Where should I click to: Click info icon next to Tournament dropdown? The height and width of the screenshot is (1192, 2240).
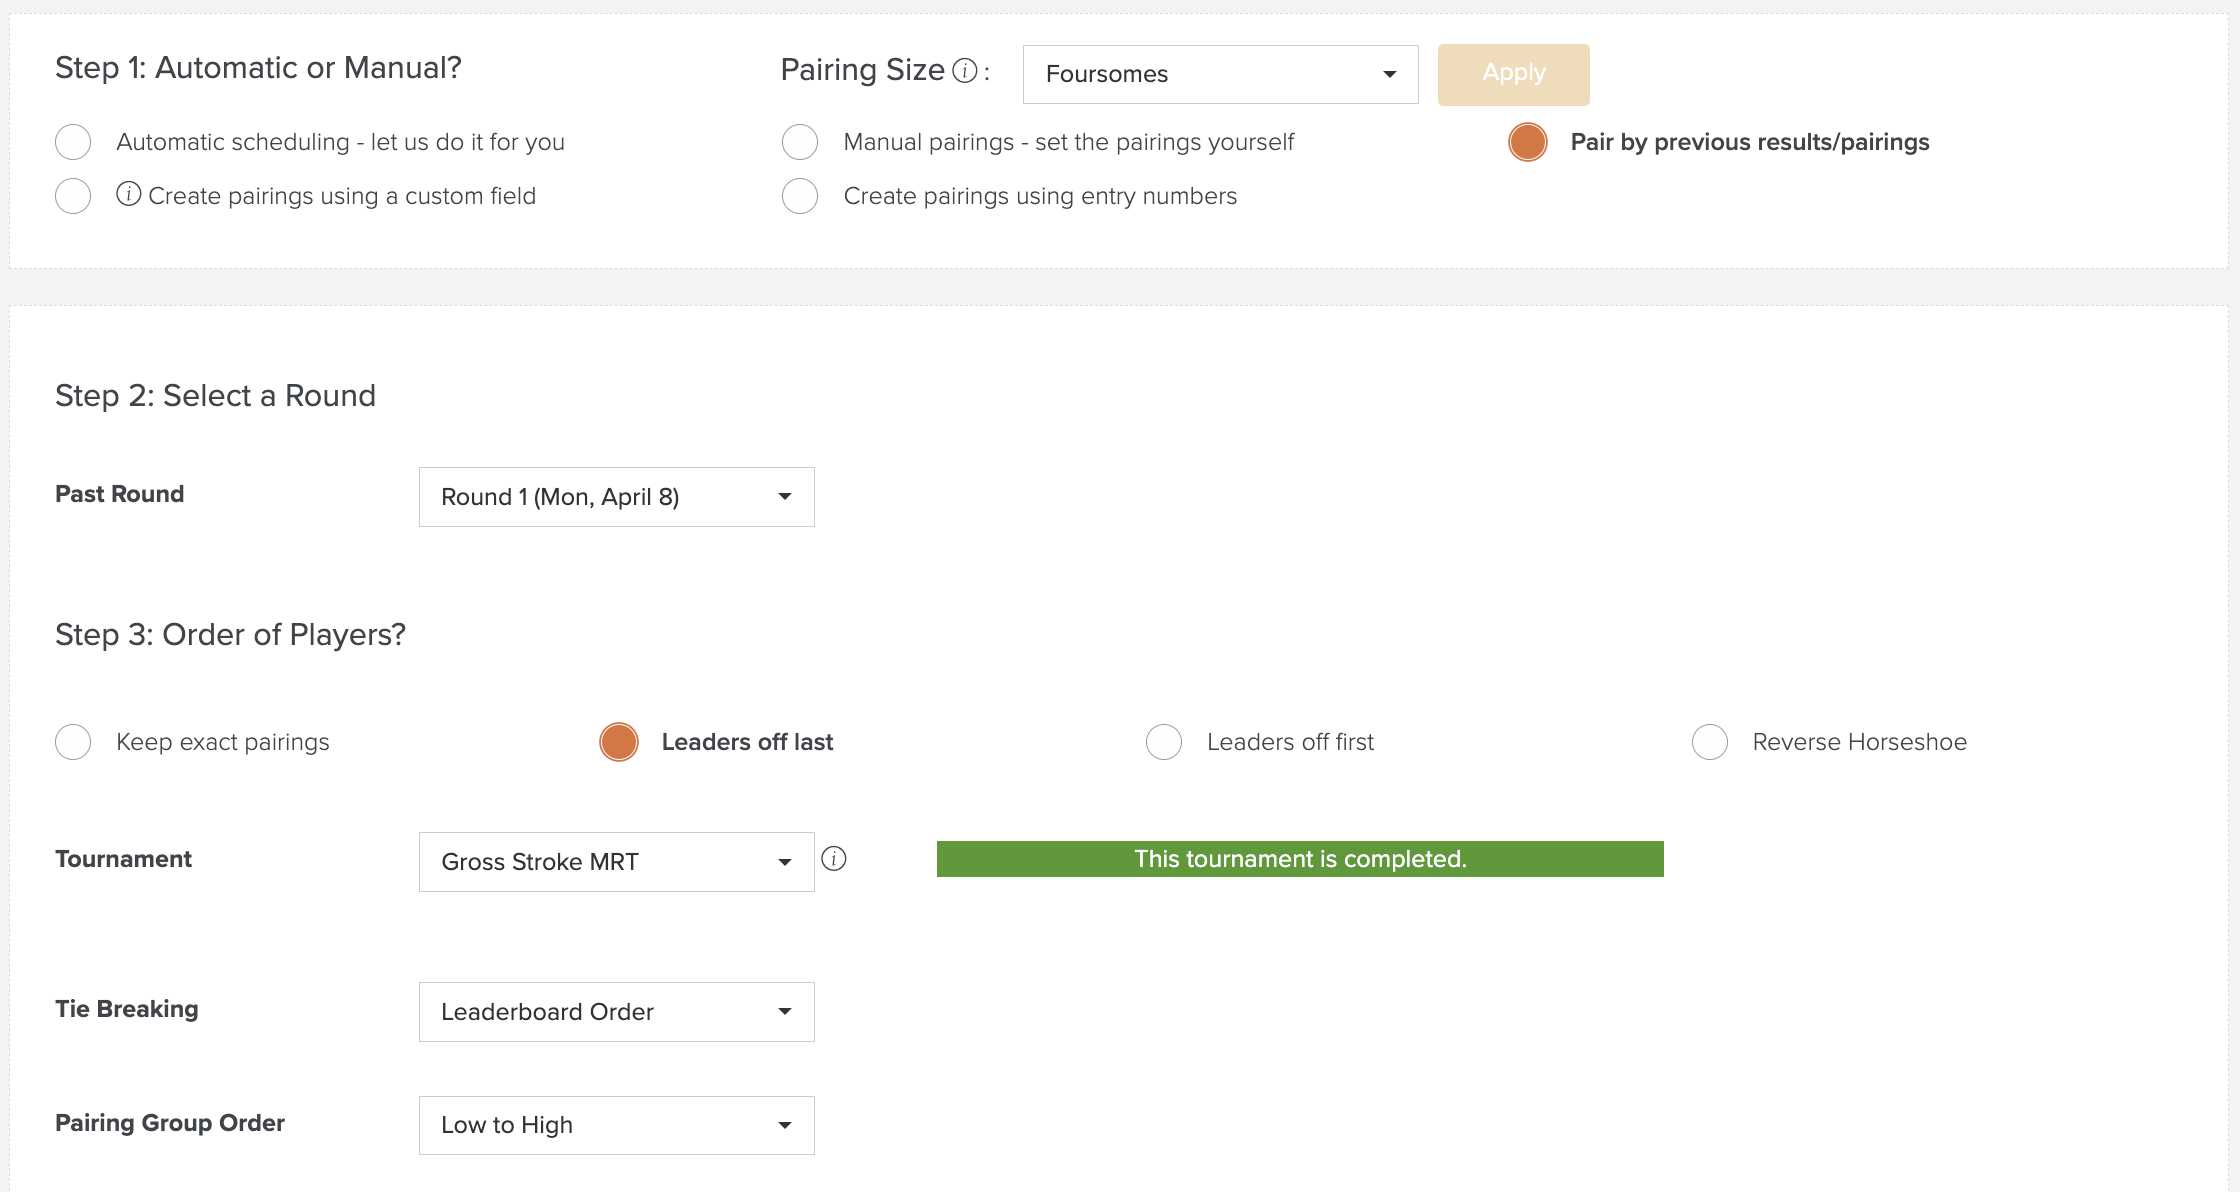[833, 859]
